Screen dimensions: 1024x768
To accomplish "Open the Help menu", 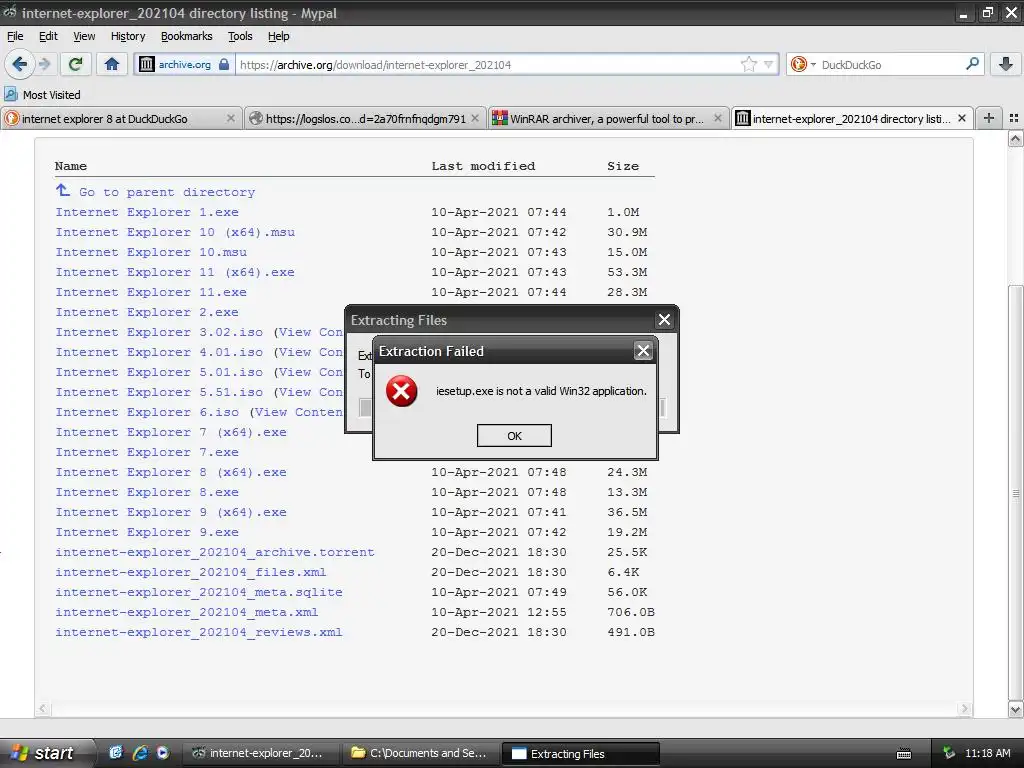I will (278, 36).
